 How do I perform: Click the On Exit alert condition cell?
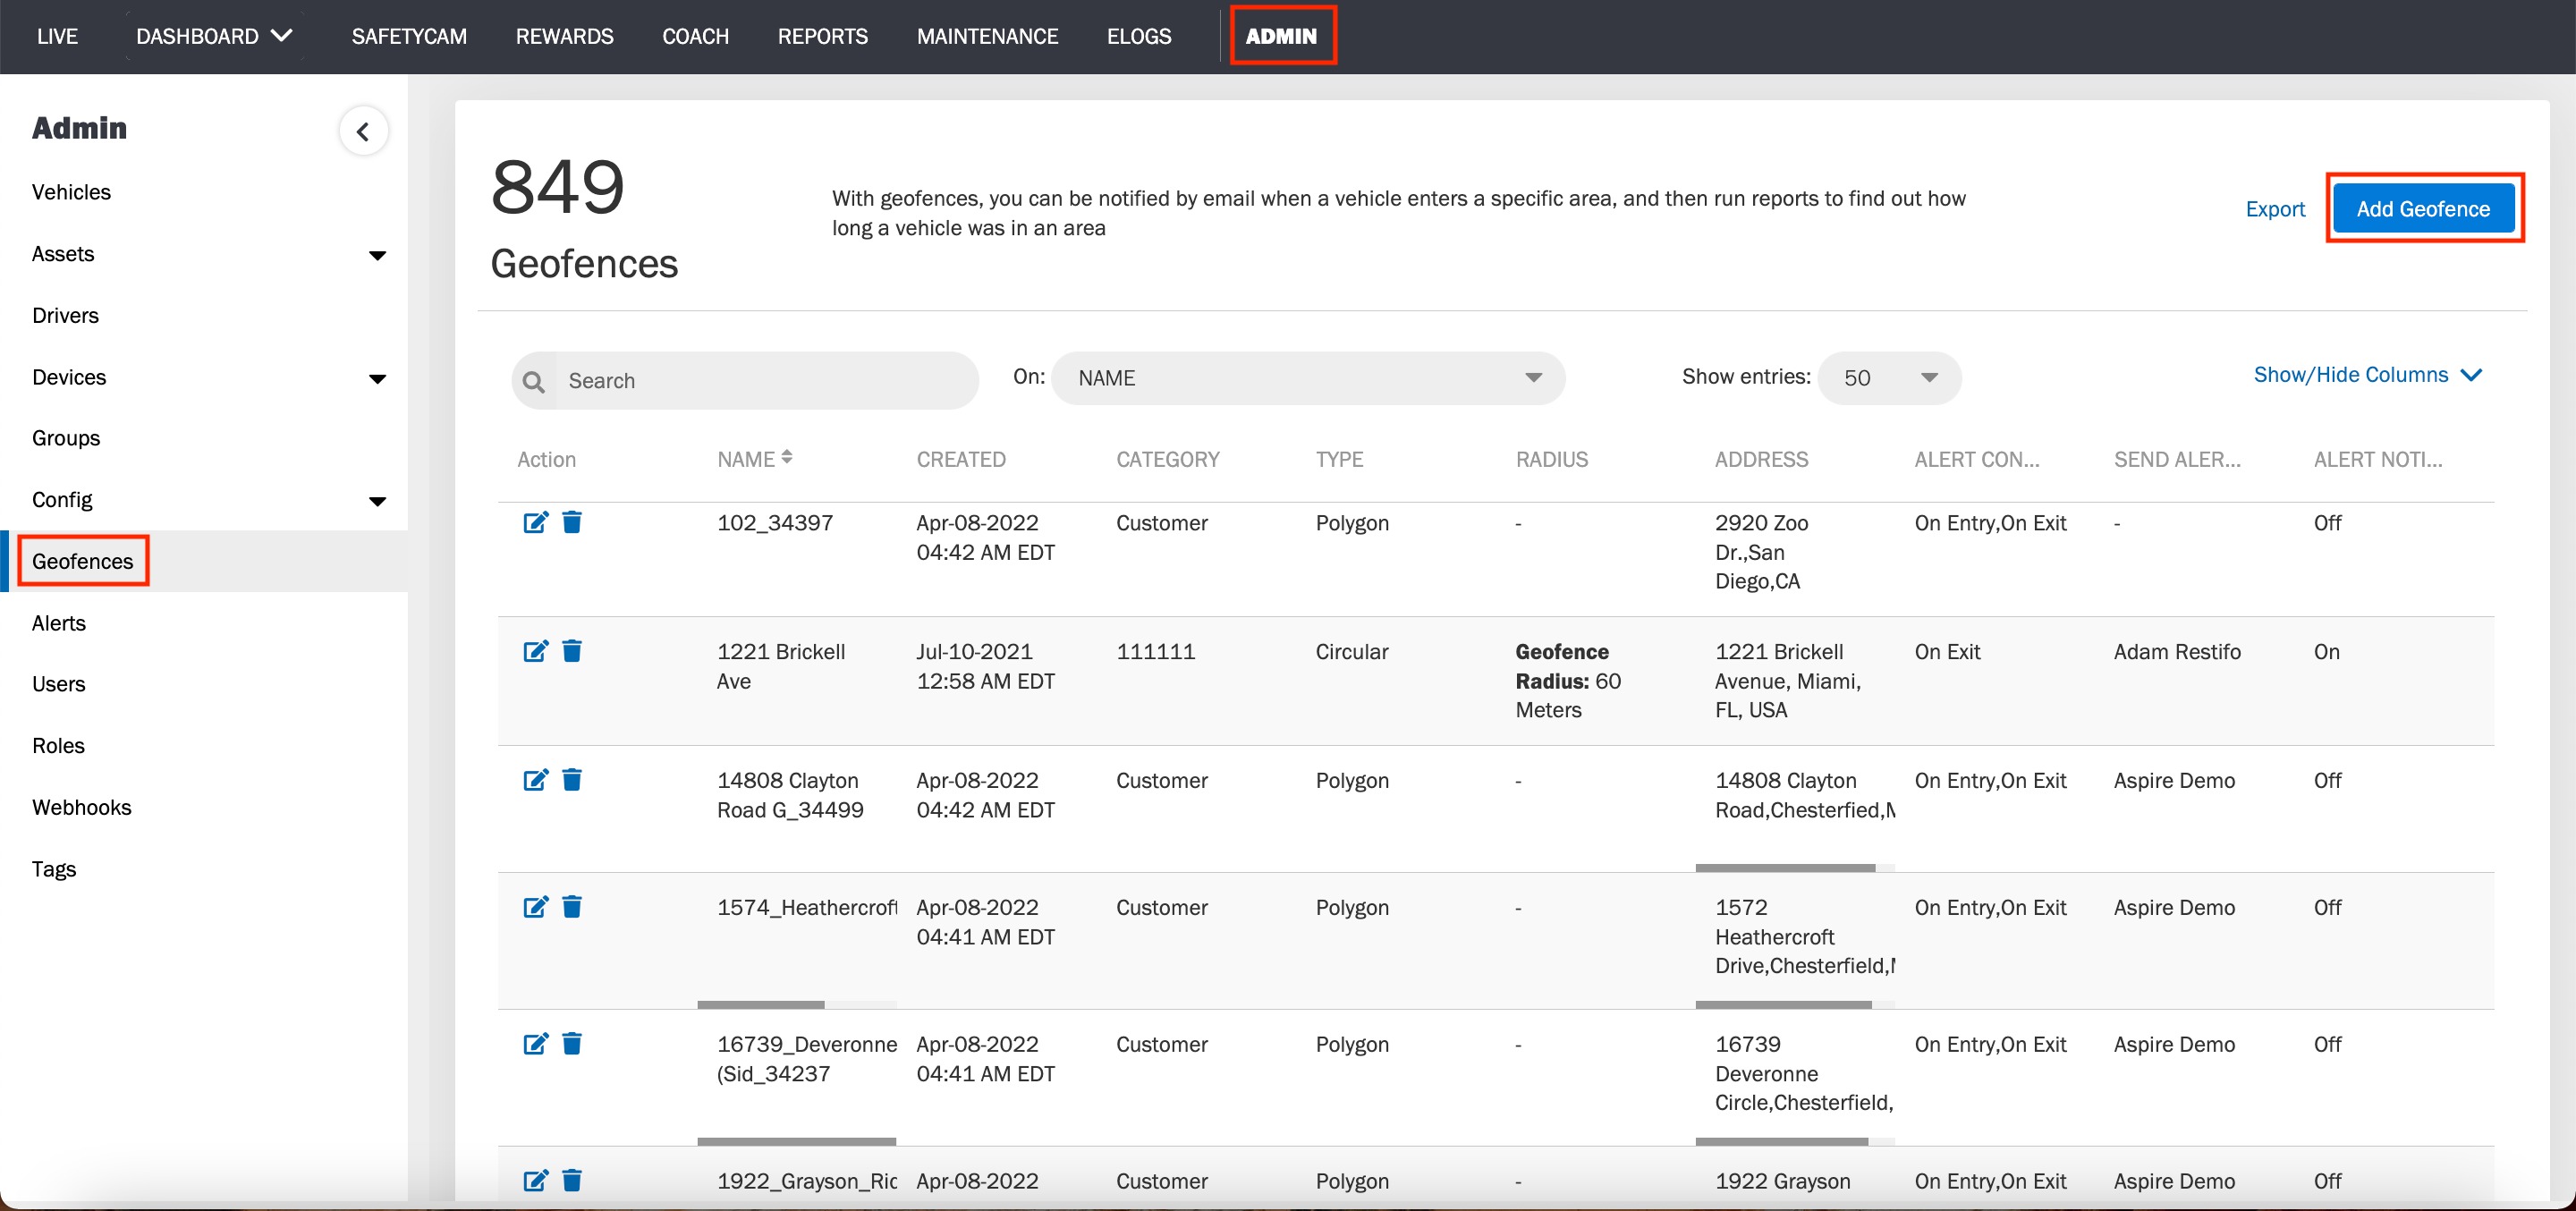(x=1947, y=652)
